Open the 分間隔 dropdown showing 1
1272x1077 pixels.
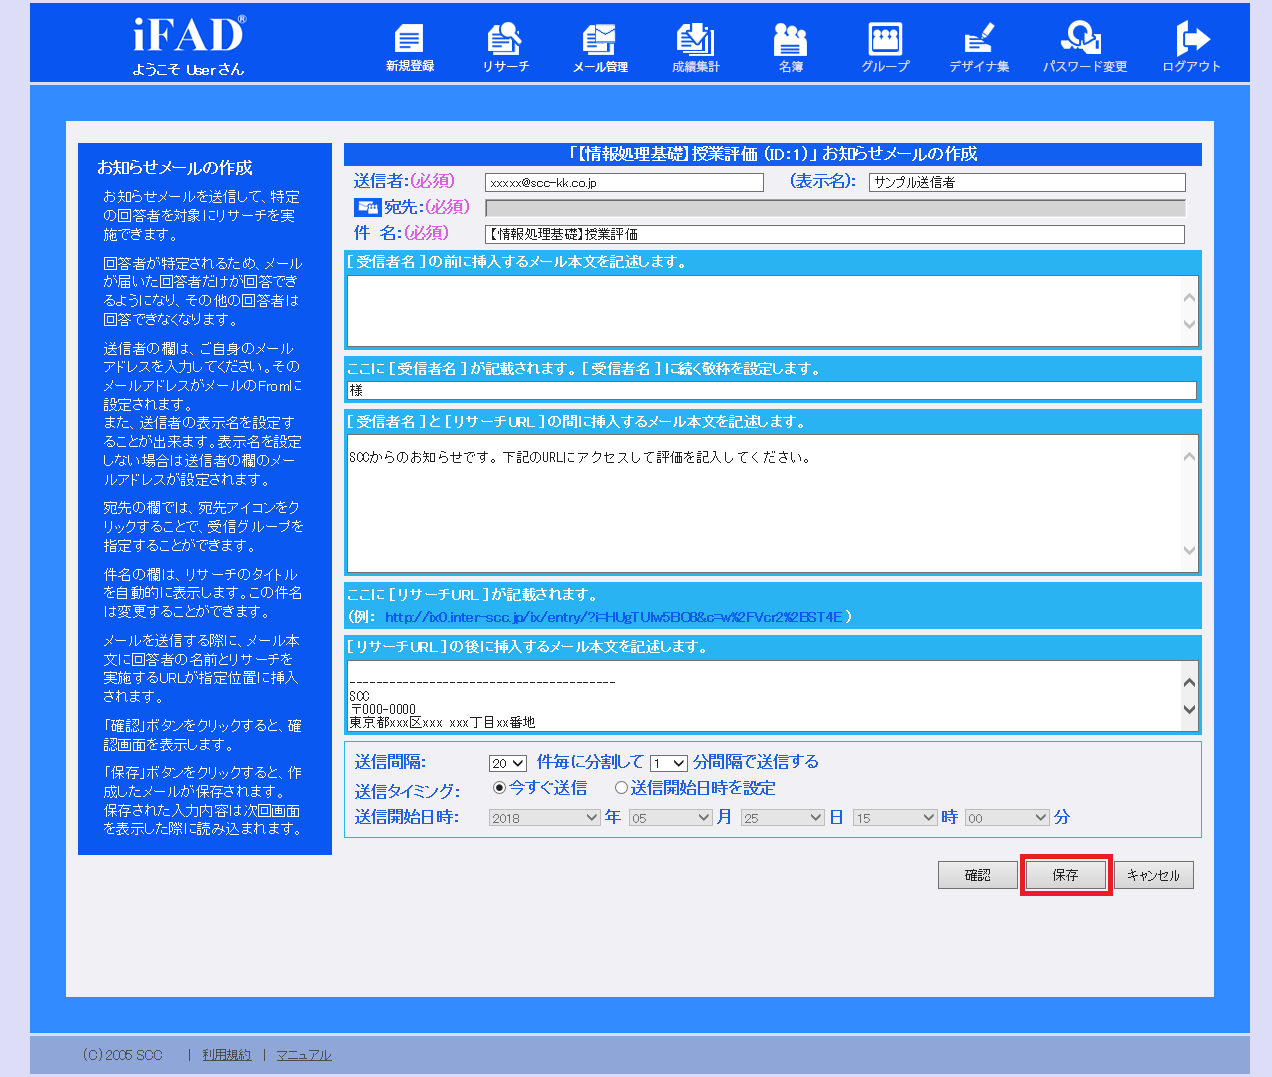669,763
